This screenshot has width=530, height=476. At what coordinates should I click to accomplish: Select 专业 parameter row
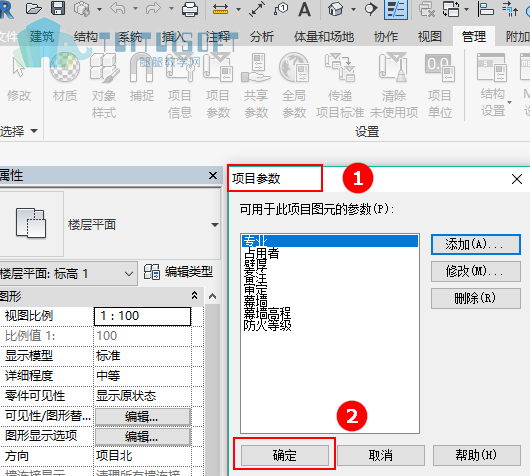[x=329, y=241]
